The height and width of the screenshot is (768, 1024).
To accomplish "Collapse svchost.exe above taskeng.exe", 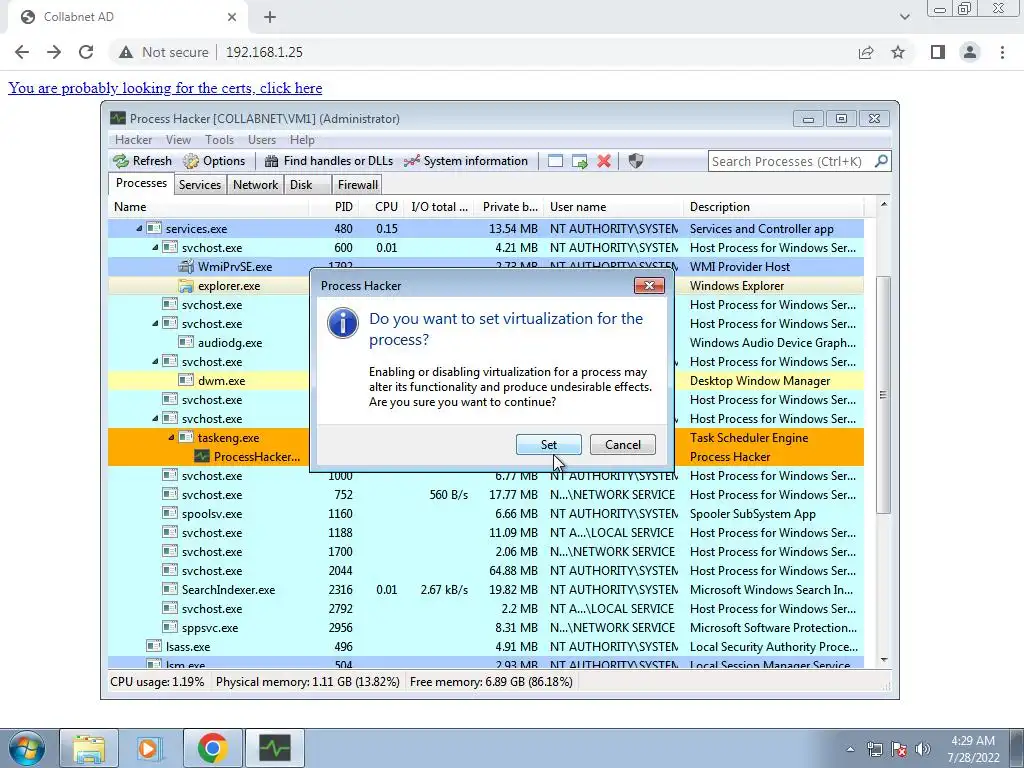I will click(155, 419).
